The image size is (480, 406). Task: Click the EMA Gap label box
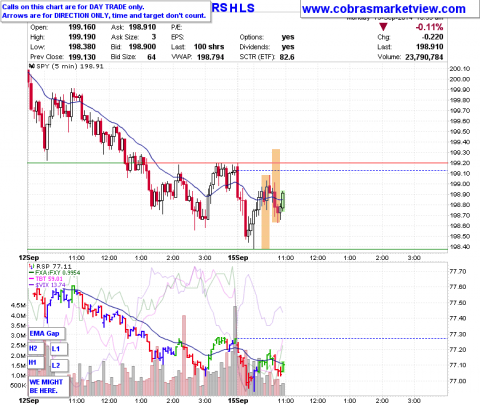point(46,333)
